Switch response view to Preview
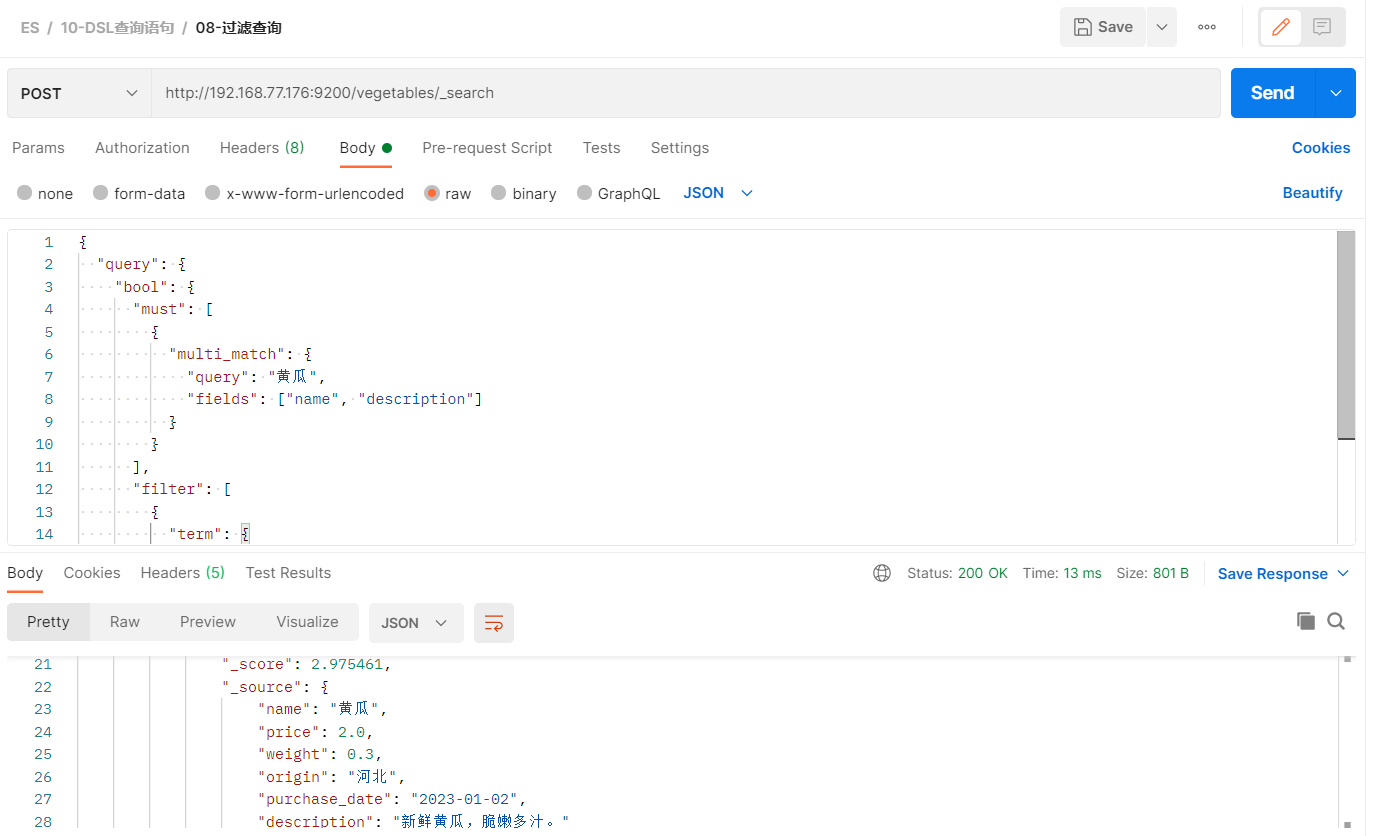The height and width of the screenshot is (836, 1377). click(x=208, y=622)
